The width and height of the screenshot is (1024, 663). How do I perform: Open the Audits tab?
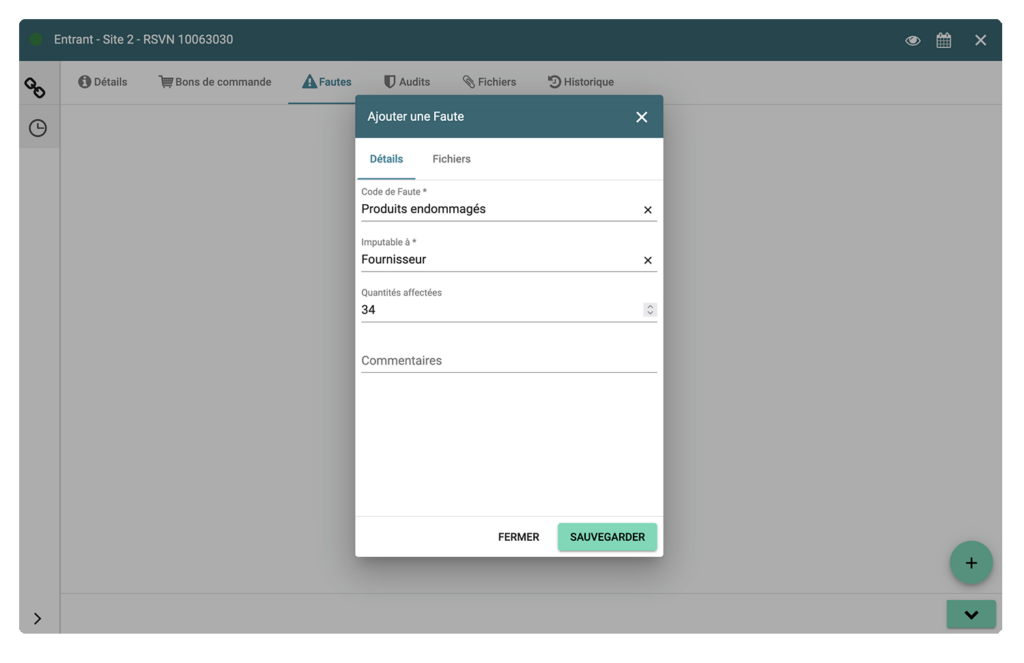click(x=407, y=82)
